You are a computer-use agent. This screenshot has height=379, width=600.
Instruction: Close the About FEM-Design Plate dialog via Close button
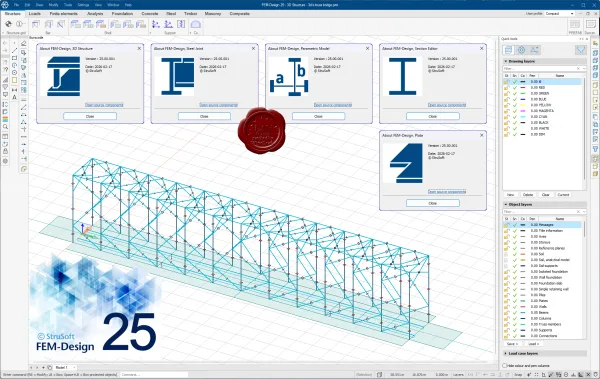(x=433, y=203)
